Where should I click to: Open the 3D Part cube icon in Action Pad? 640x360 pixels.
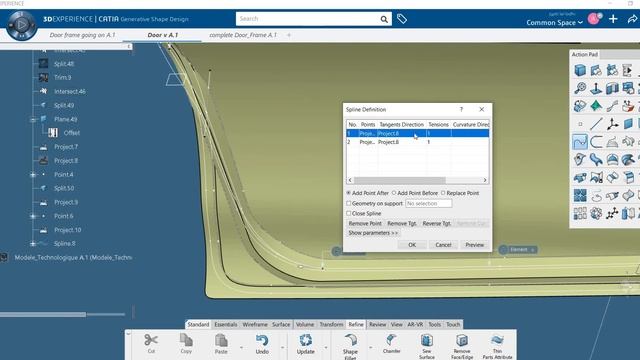[x=580, y=70]
